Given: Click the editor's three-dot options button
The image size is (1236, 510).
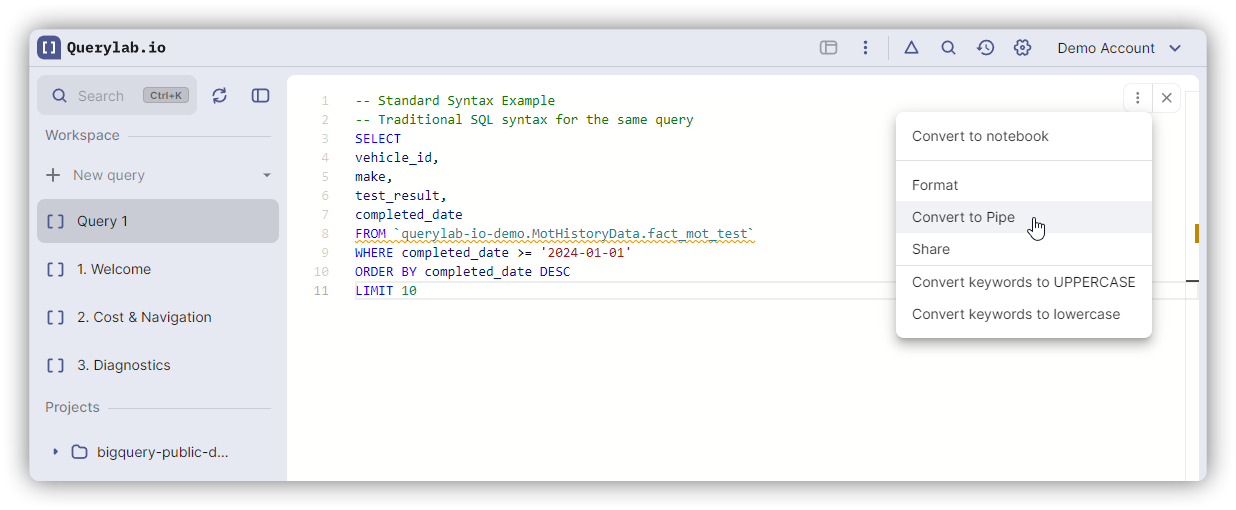Looking at the screenshot, I should (x=1137, y=98).
